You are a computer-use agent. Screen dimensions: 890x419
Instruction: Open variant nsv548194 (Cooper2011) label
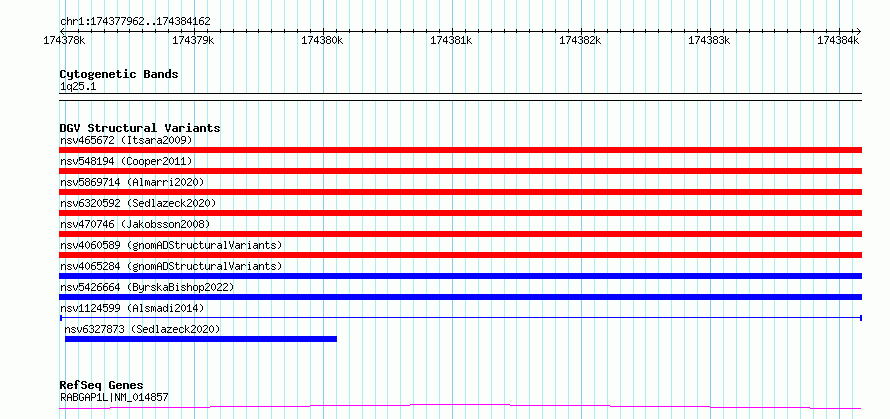[x=126, y=161]
